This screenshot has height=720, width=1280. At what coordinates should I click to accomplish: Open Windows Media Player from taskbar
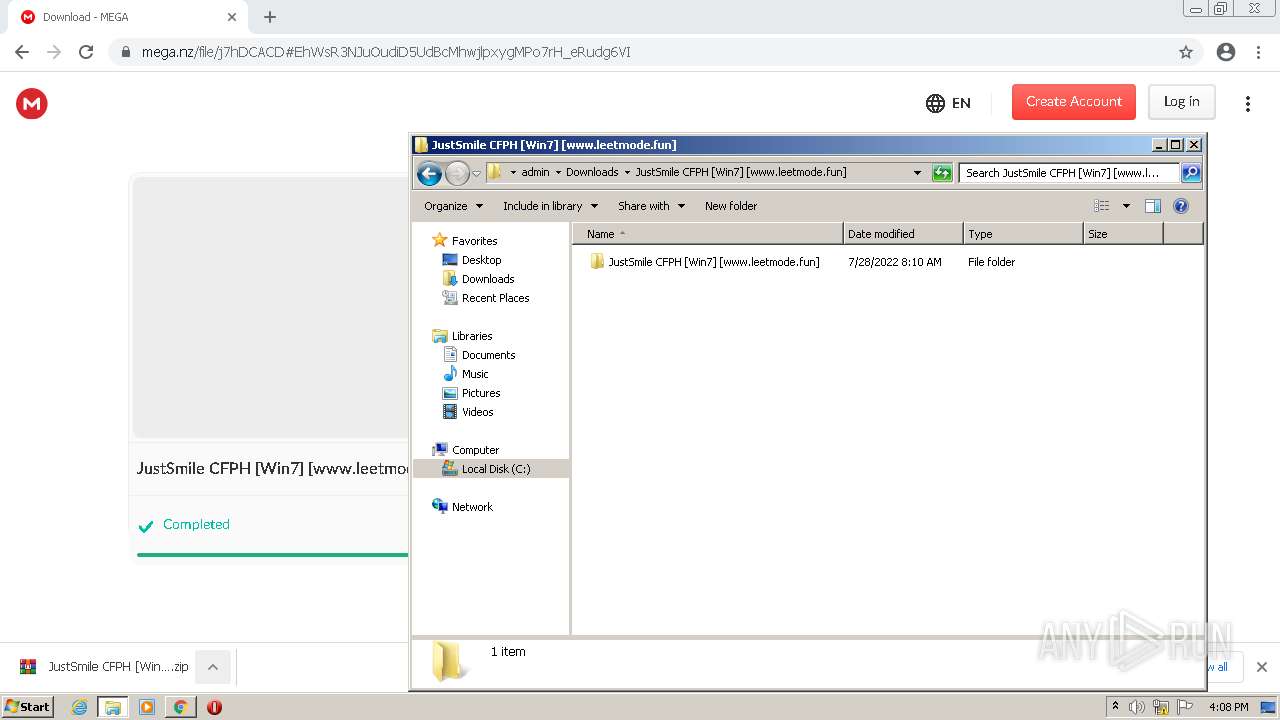coord(147,707)
